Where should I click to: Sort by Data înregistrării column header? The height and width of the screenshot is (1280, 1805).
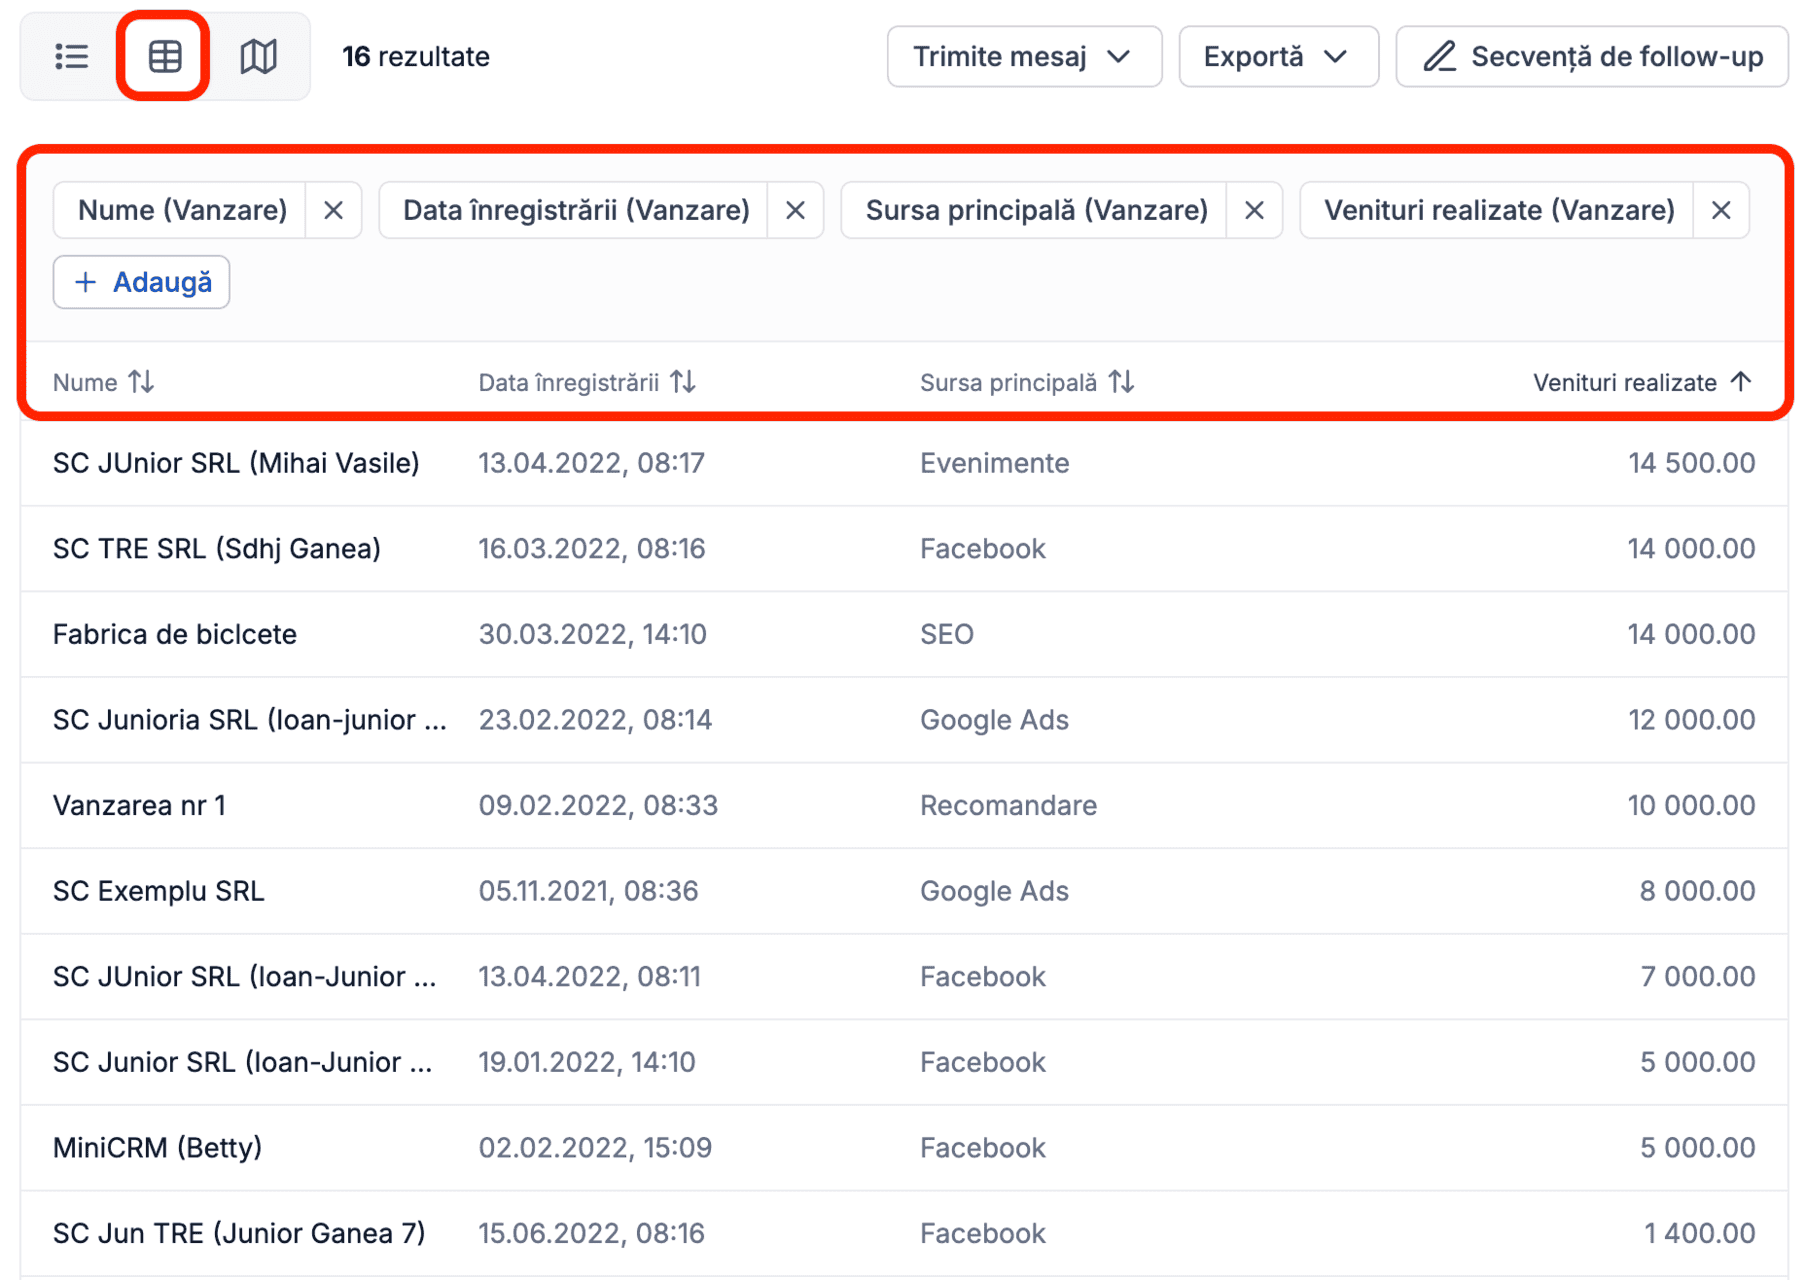click(587, 382)
